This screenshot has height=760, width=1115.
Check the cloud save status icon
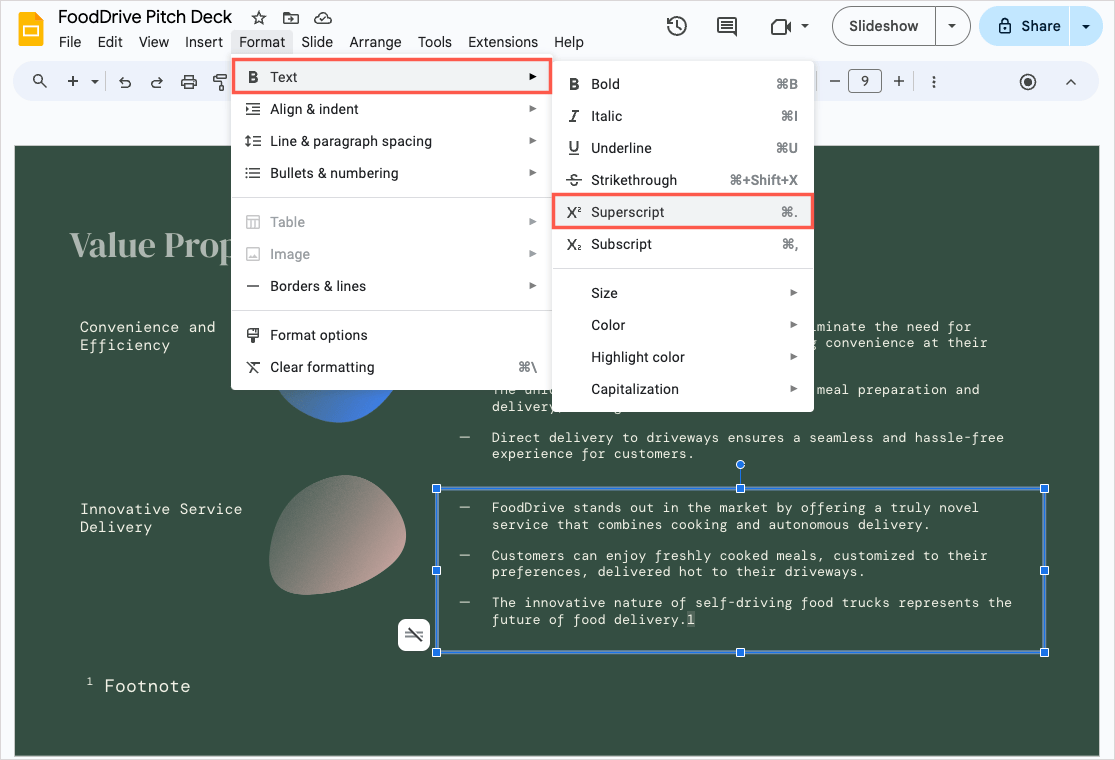(x=323, y=18)
